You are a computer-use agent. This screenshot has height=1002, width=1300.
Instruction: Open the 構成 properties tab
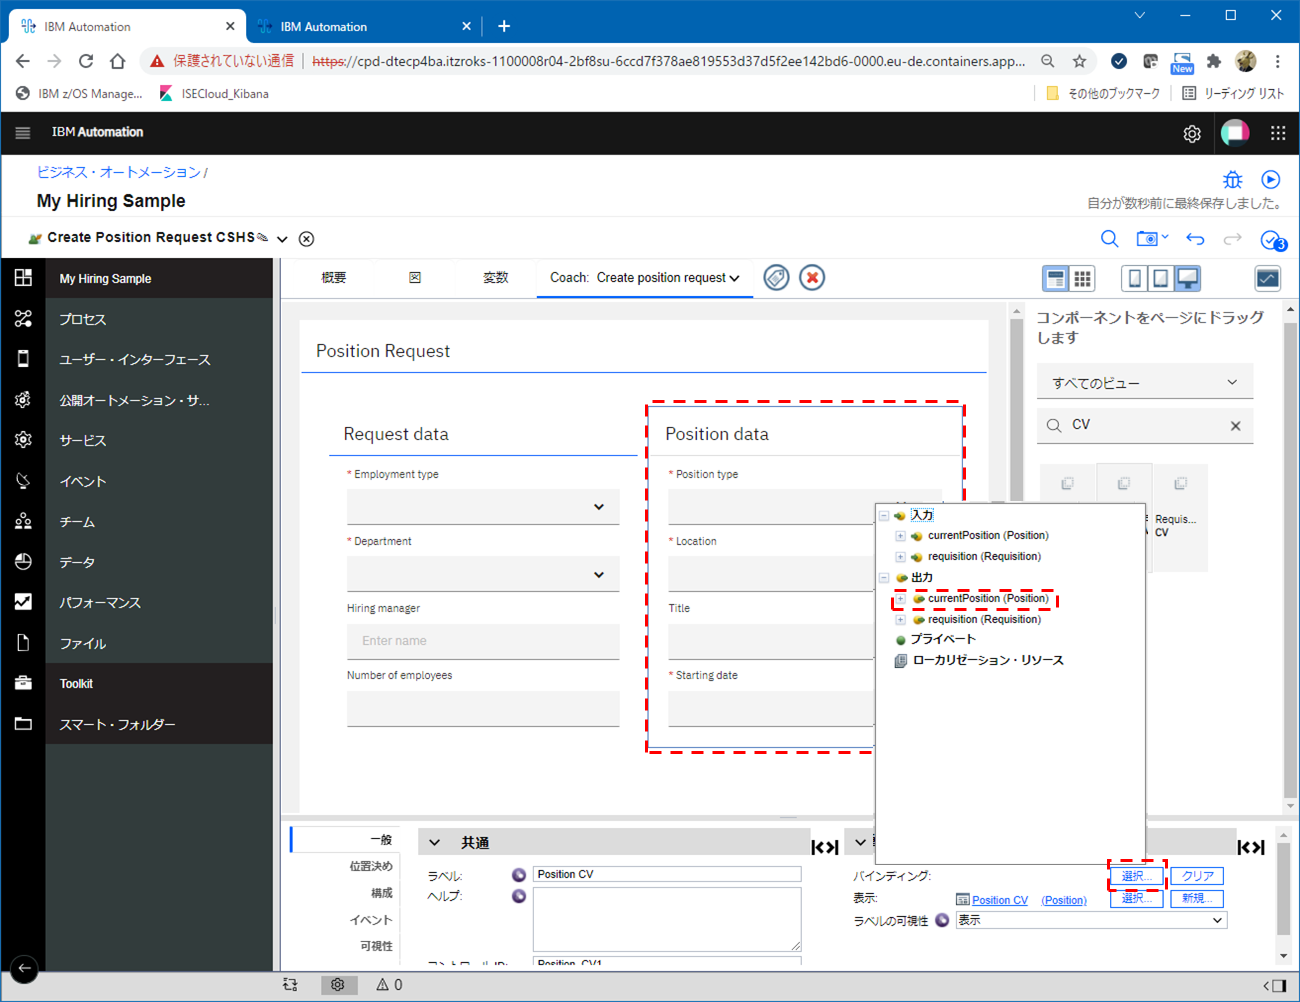click(382, 893)
